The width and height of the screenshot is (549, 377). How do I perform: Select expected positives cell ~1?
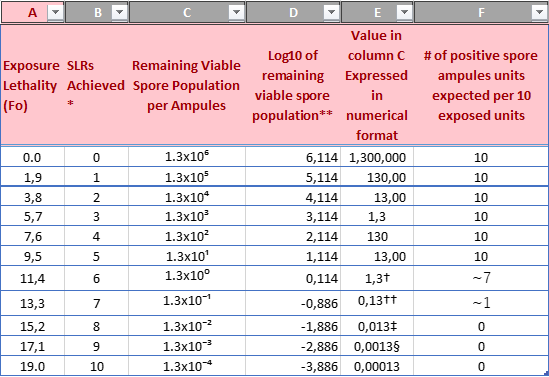point(481,303)
